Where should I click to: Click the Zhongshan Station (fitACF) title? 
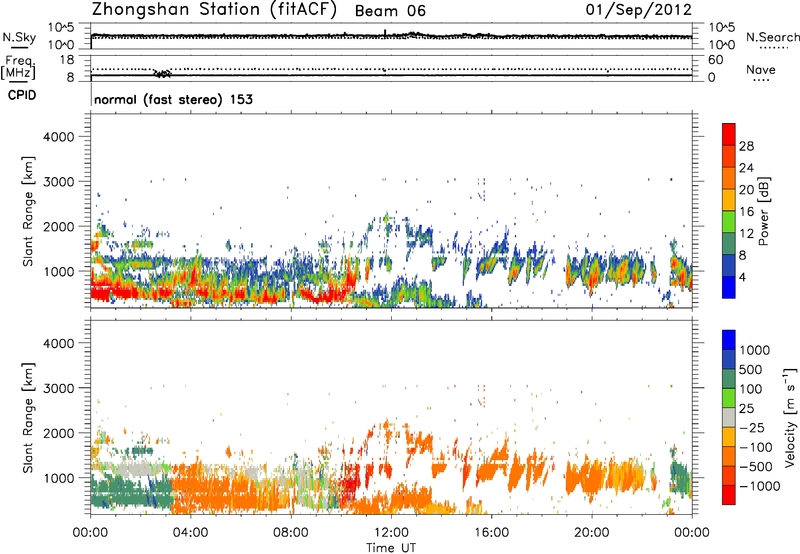[x=214, y=10]
